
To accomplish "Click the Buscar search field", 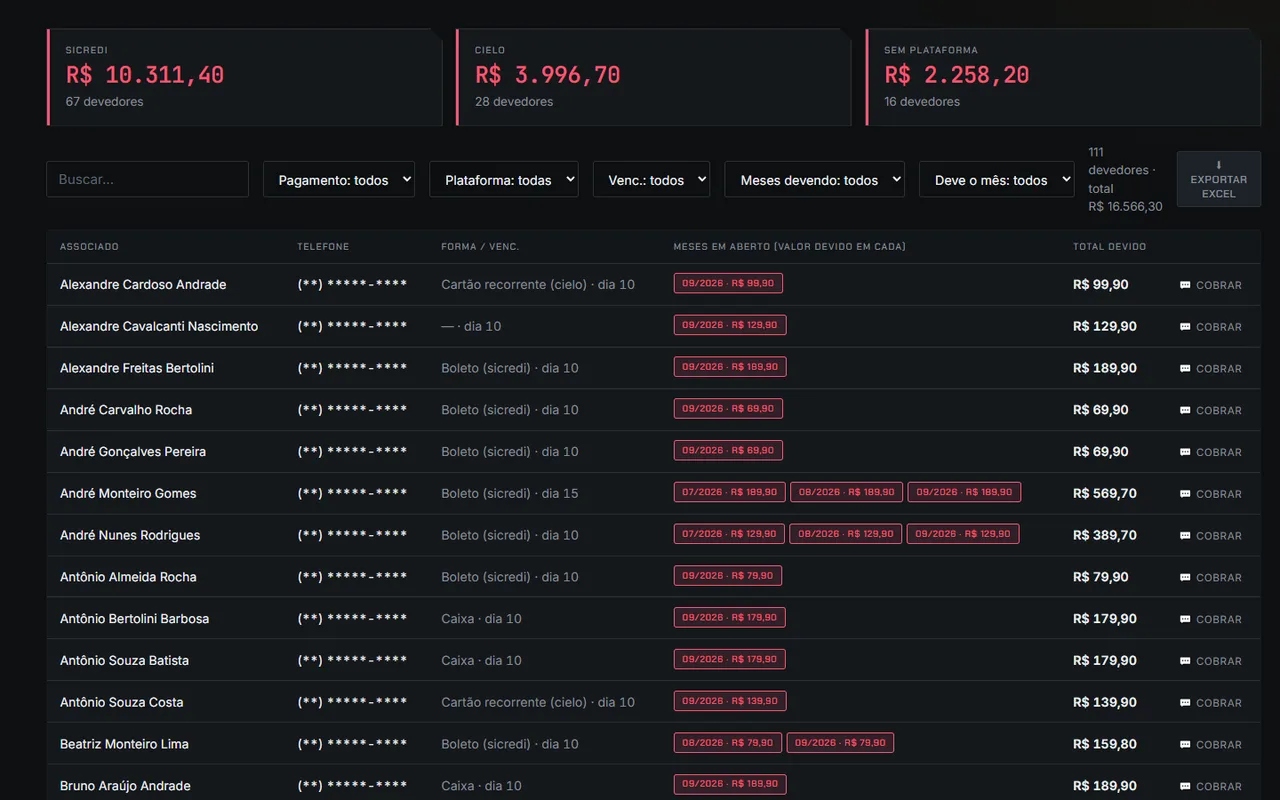I will coord(147,180).
